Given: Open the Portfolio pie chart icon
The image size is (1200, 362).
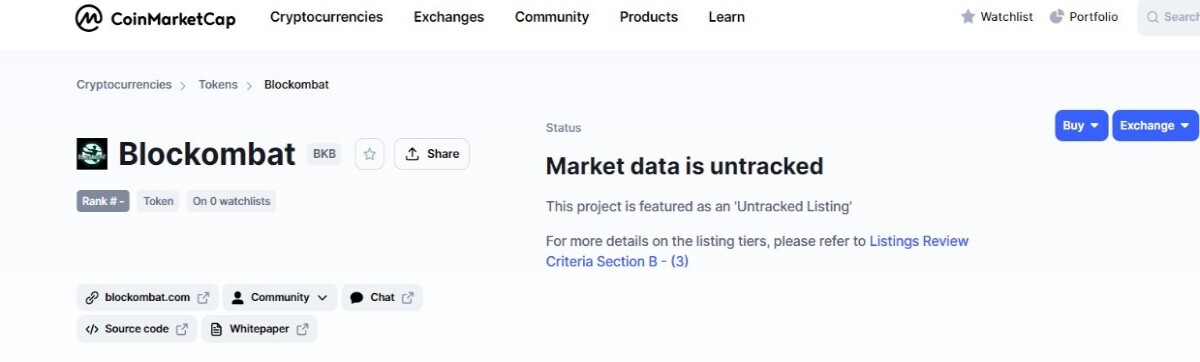Looking at the screenshot, I should point(1057,17).
